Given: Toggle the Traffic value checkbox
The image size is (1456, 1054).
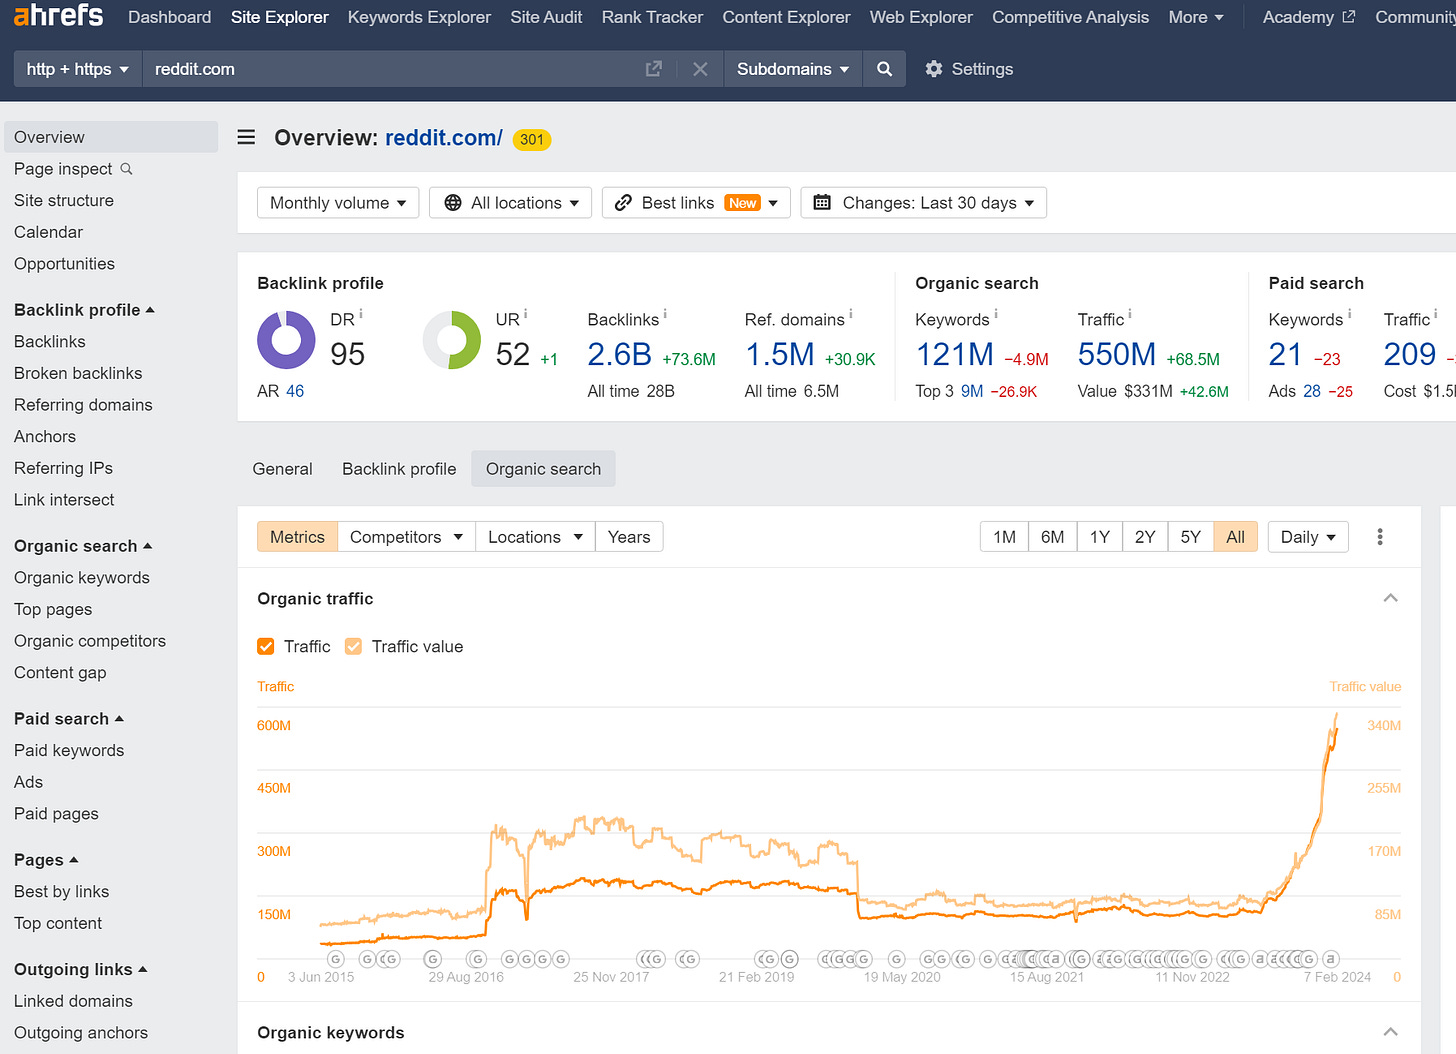Looking at the screenshot, I should (353, 647).
